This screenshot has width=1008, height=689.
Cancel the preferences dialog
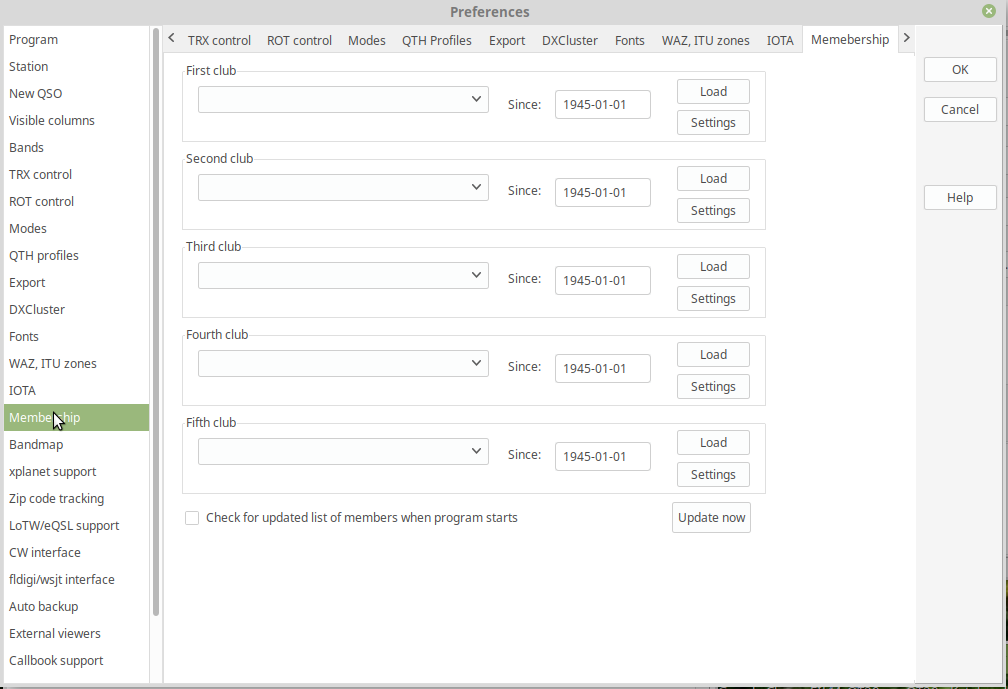[960, 109]
